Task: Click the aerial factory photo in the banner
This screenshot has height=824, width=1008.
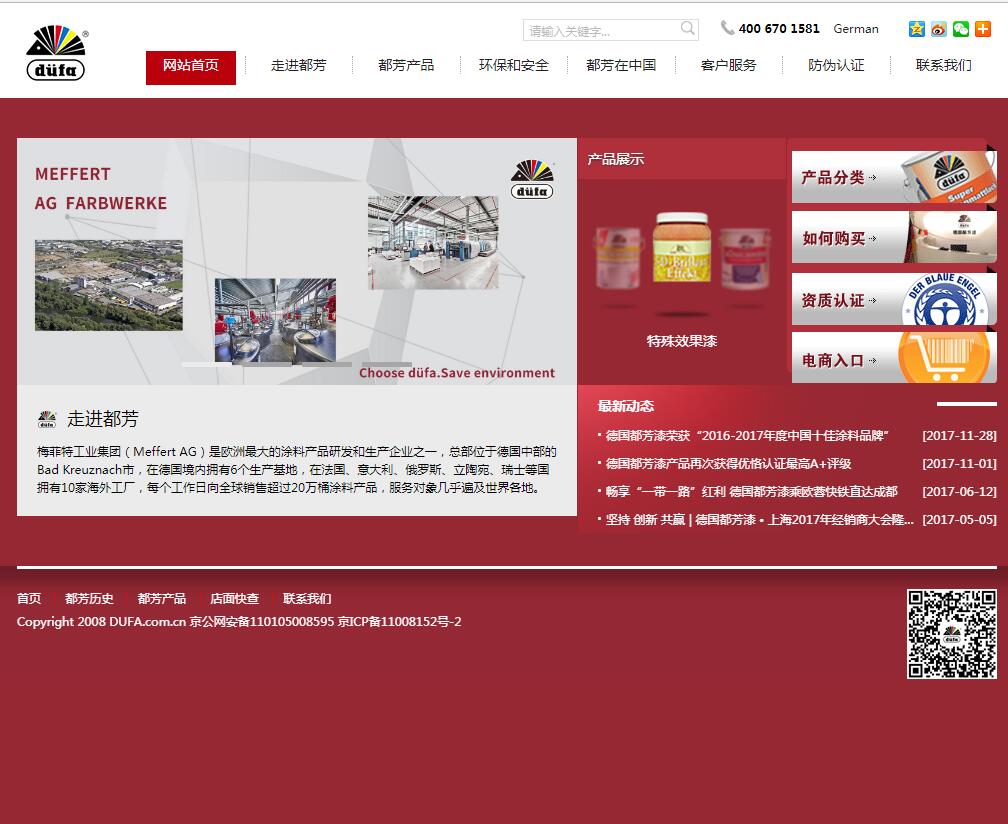Action: 109,285
